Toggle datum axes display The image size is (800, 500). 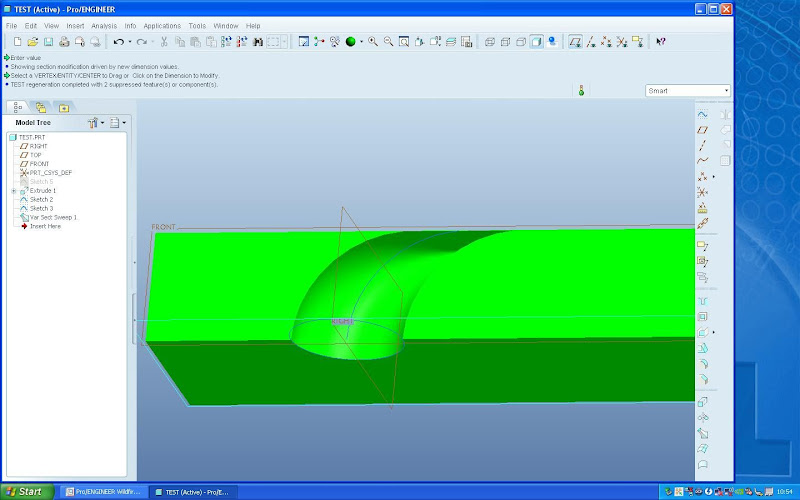(x=591, y=42)
